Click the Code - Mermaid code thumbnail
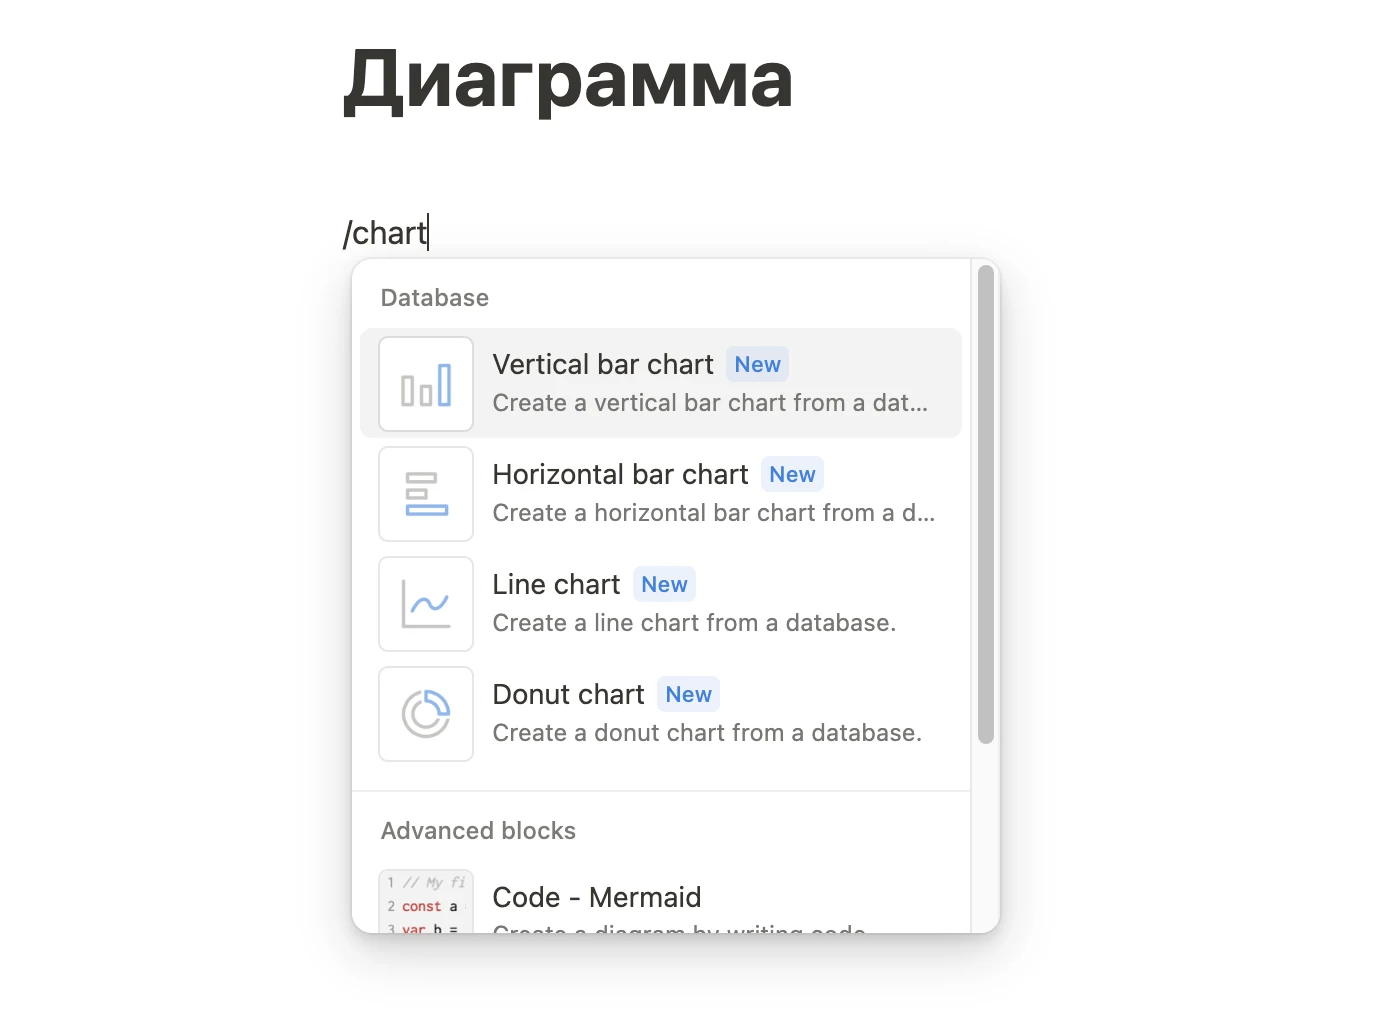This screenshot has height=1026, width=1388. pyautogui.click(x=426, y=902)
